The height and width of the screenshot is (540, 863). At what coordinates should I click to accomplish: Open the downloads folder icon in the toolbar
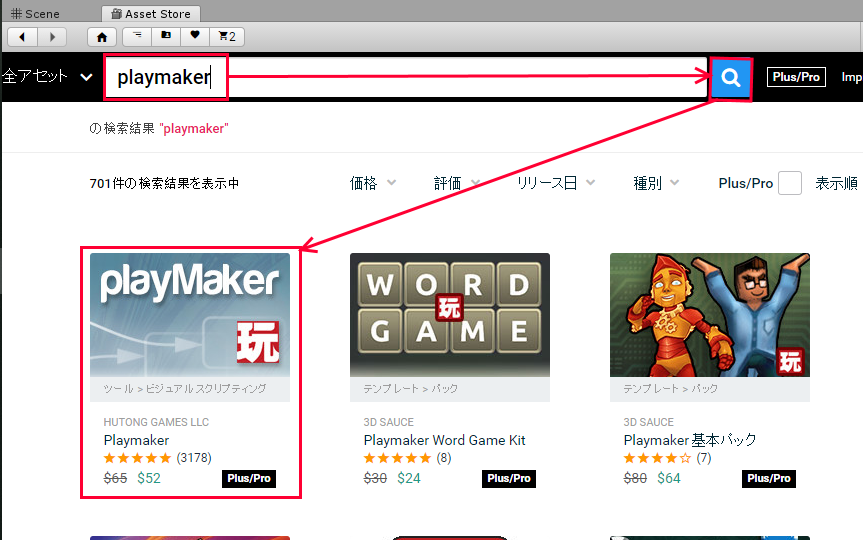[166, 36]
